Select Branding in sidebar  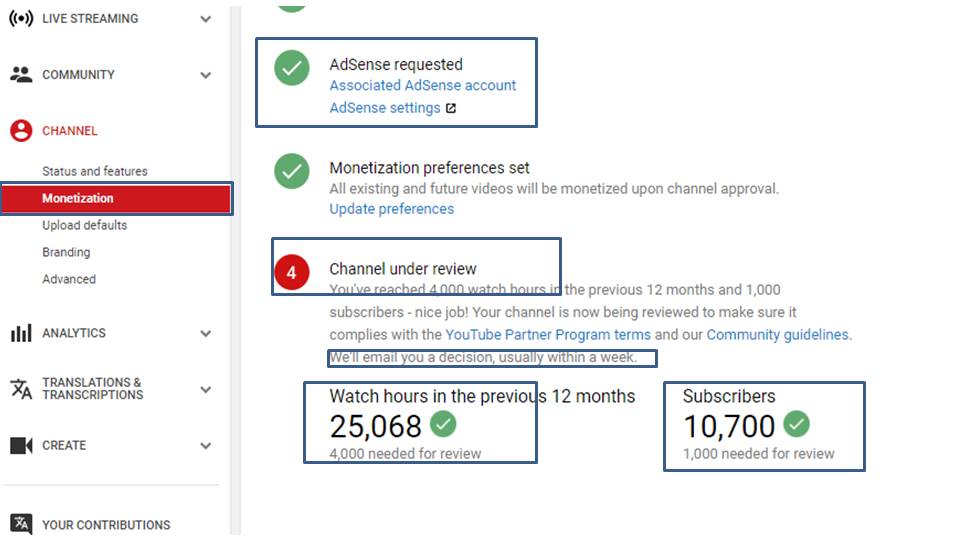(x=66, y=252)
